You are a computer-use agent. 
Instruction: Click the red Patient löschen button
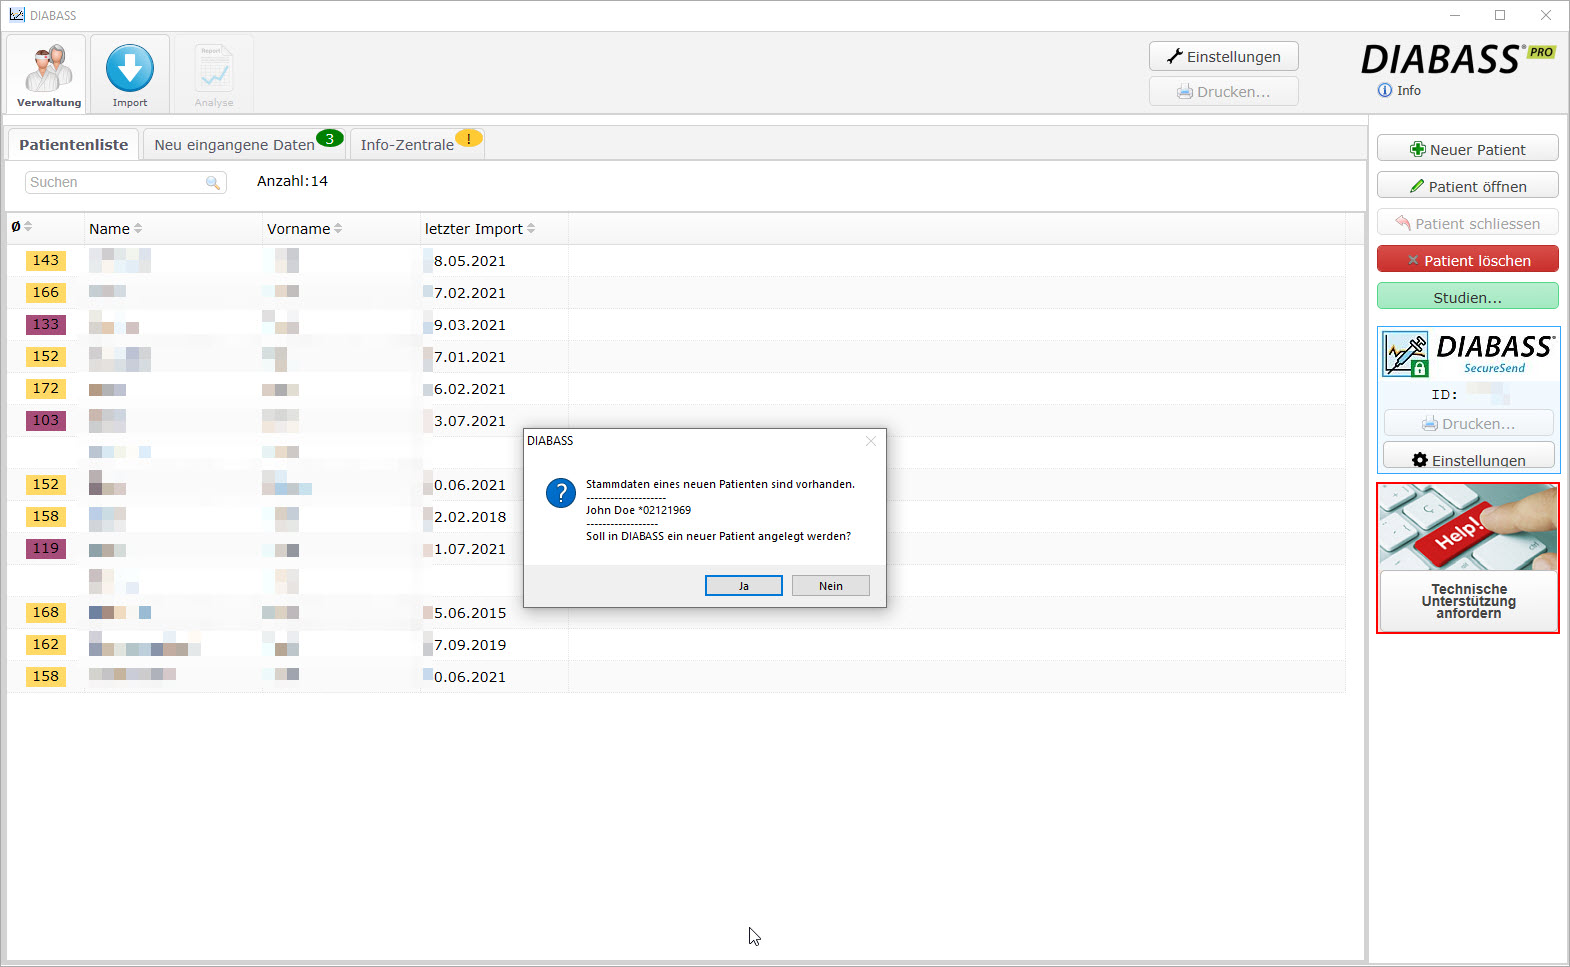[1467, 260]
